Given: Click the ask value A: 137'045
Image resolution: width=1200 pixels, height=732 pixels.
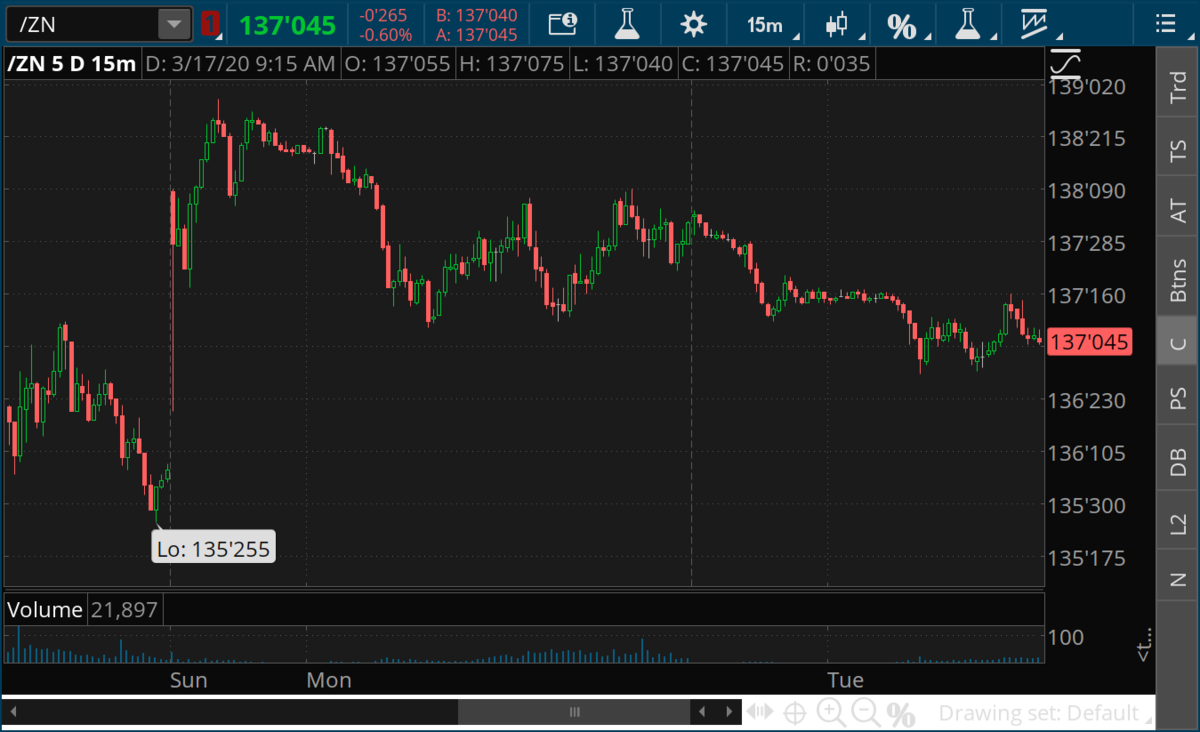Looking at the screenshot, I should coord(477,34).
